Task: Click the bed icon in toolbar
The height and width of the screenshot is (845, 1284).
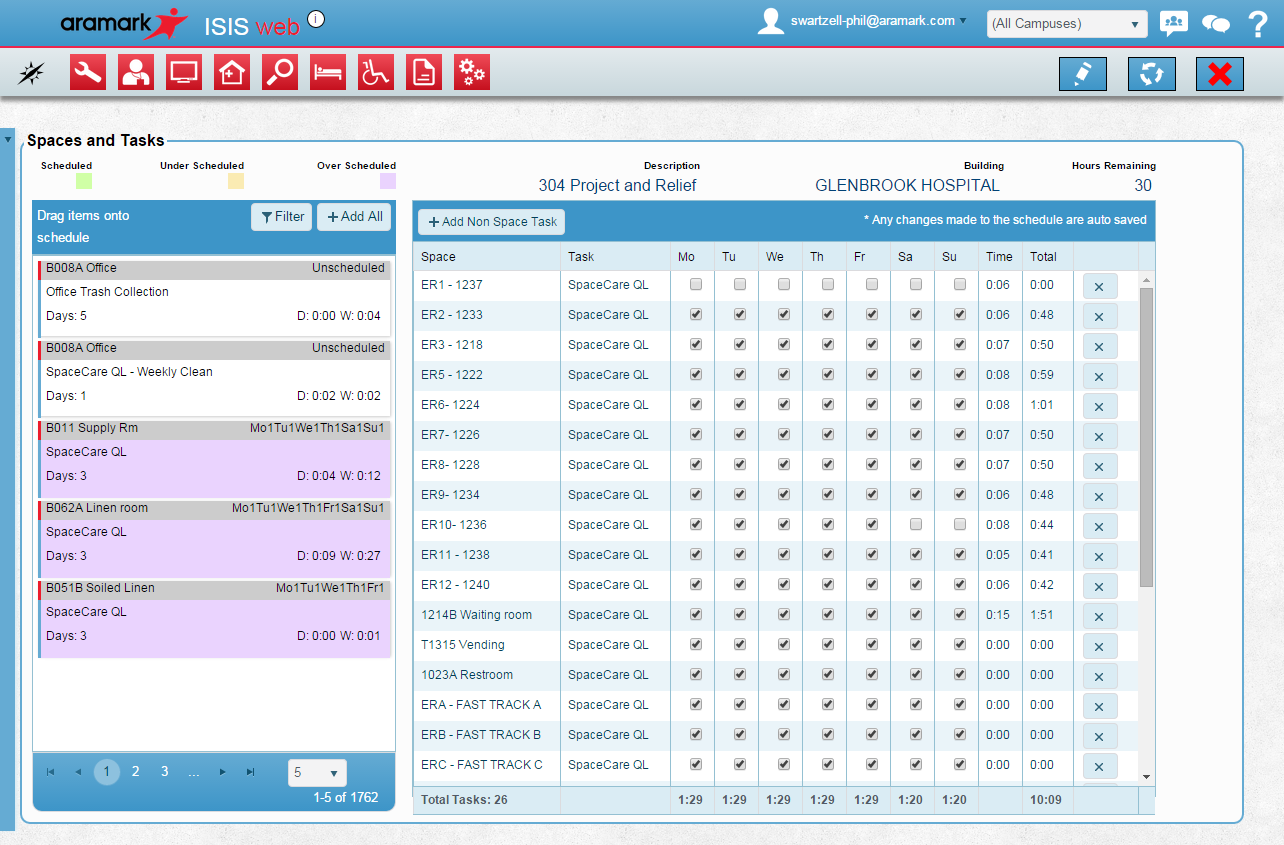Action: point(328,73)
